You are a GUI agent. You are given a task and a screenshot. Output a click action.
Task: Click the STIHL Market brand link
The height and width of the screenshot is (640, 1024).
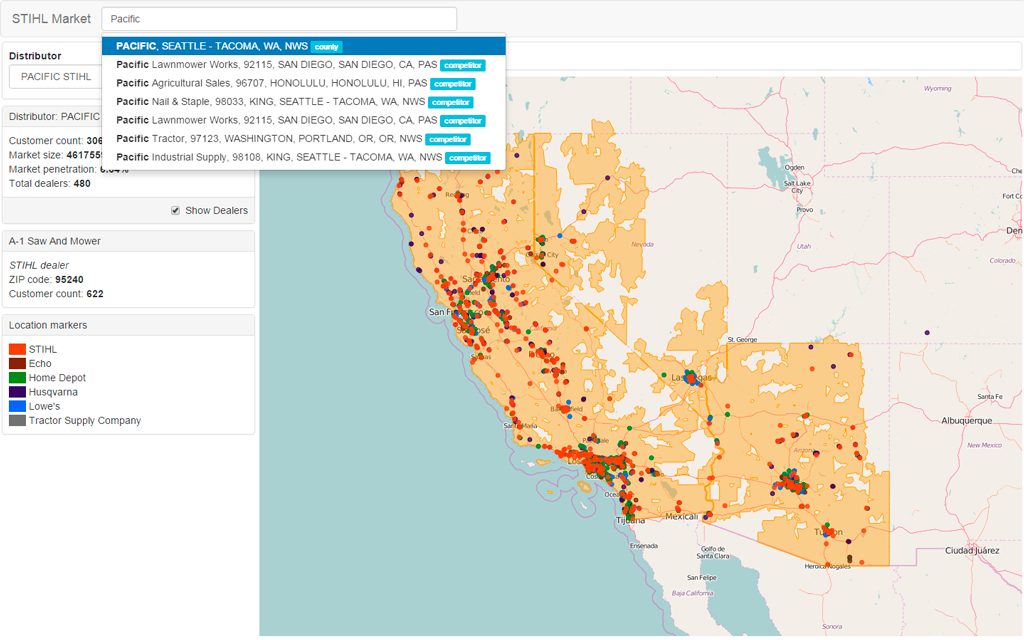click(x=51, y=19)
